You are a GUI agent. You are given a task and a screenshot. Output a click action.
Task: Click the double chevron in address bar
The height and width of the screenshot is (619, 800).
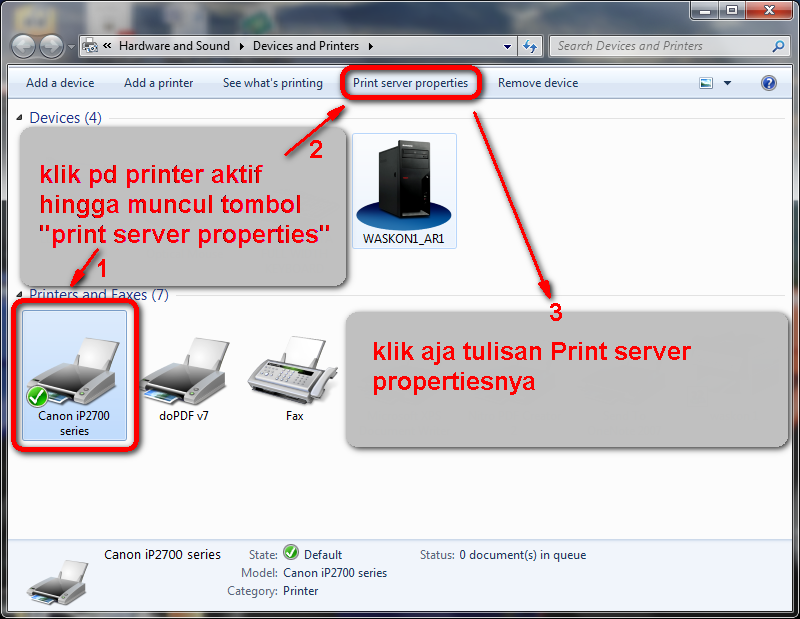[107, 46]
